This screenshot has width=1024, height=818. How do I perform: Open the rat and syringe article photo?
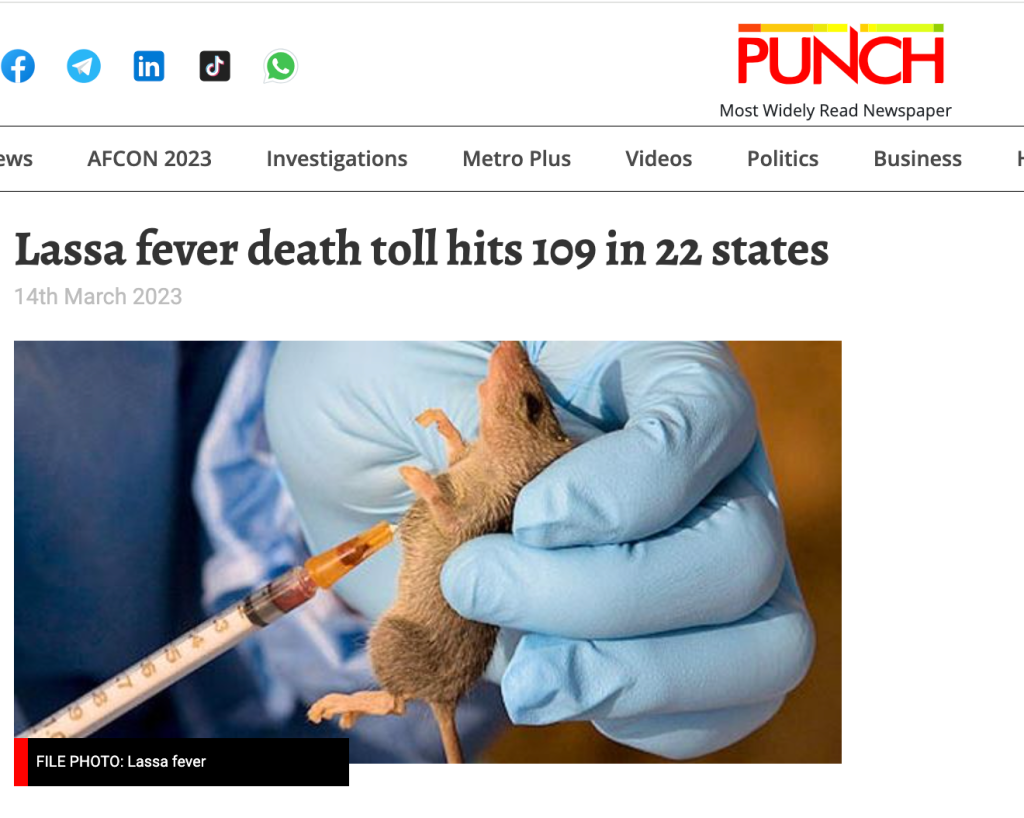click(x=428, y=552)
